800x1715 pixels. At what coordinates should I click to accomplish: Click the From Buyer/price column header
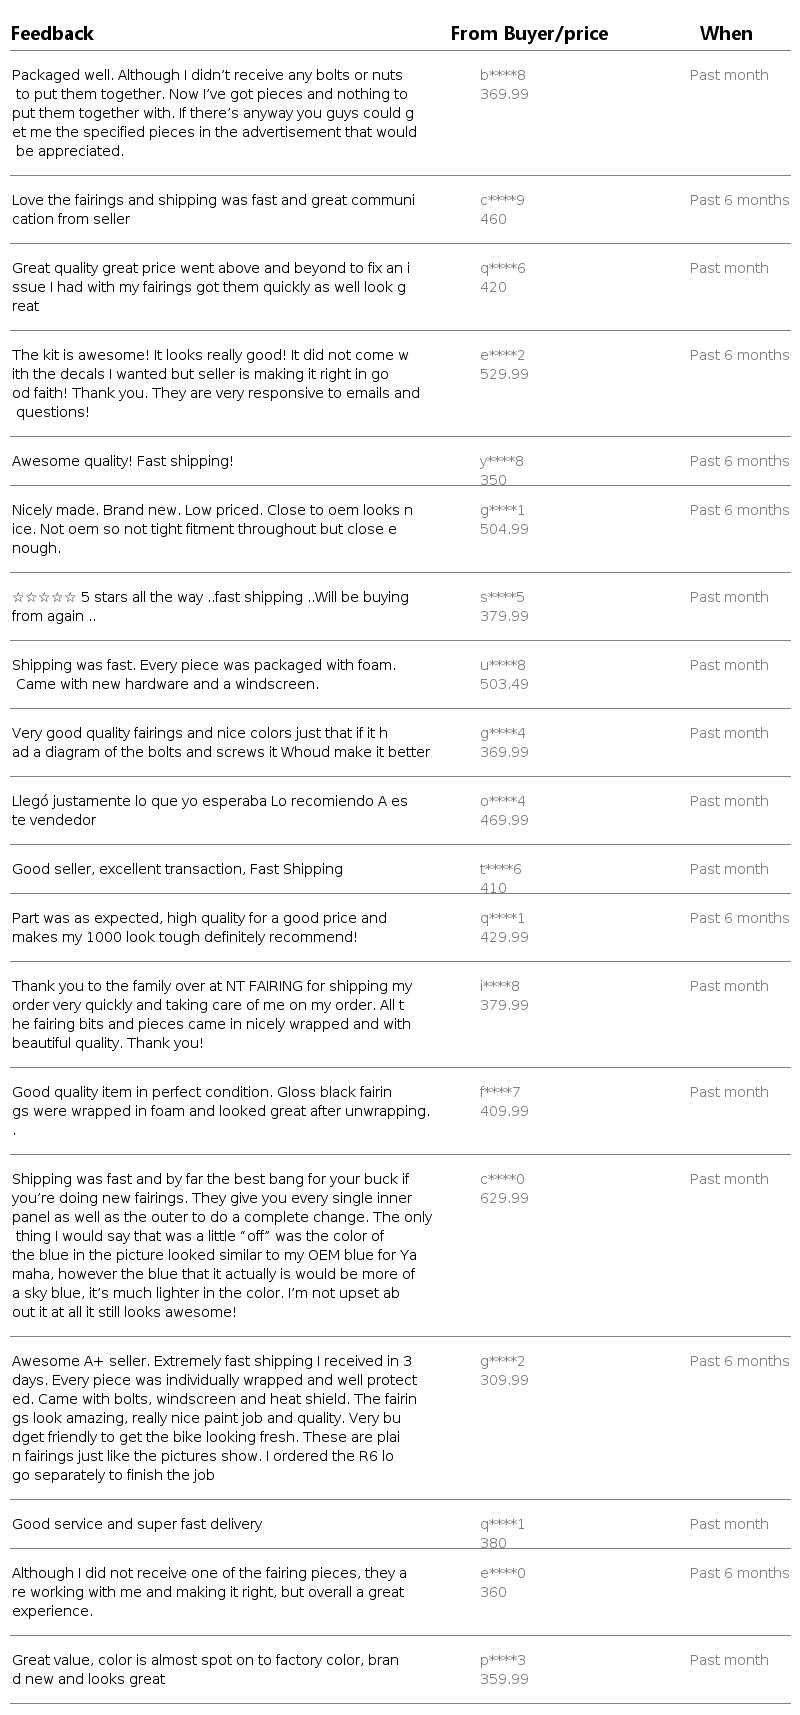tap(529, 34)
